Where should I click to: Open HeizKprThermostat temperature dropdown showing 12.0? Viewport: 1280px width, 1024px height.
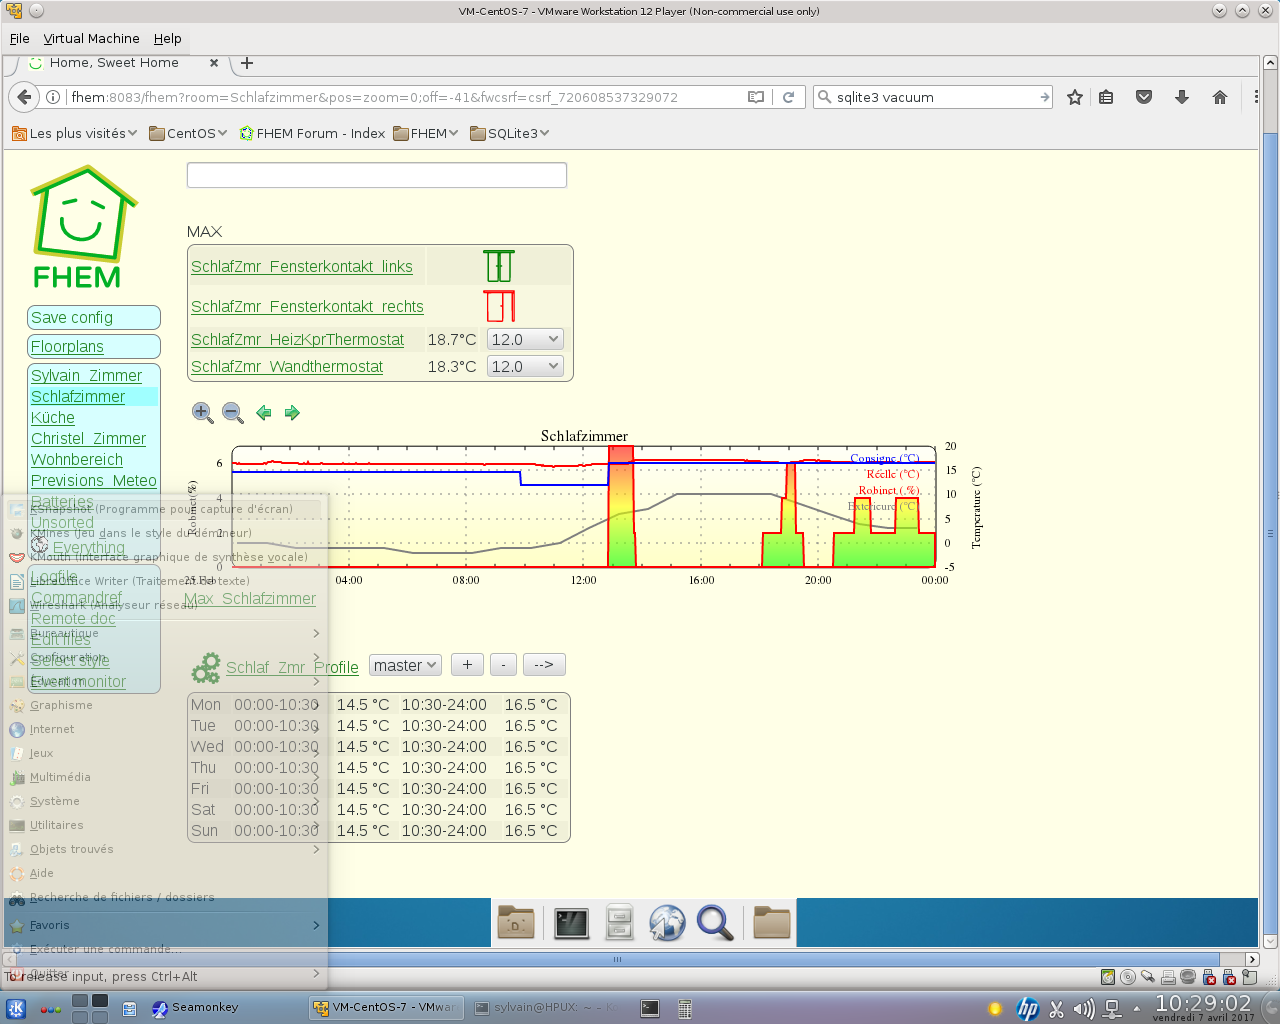click(525, 339)
